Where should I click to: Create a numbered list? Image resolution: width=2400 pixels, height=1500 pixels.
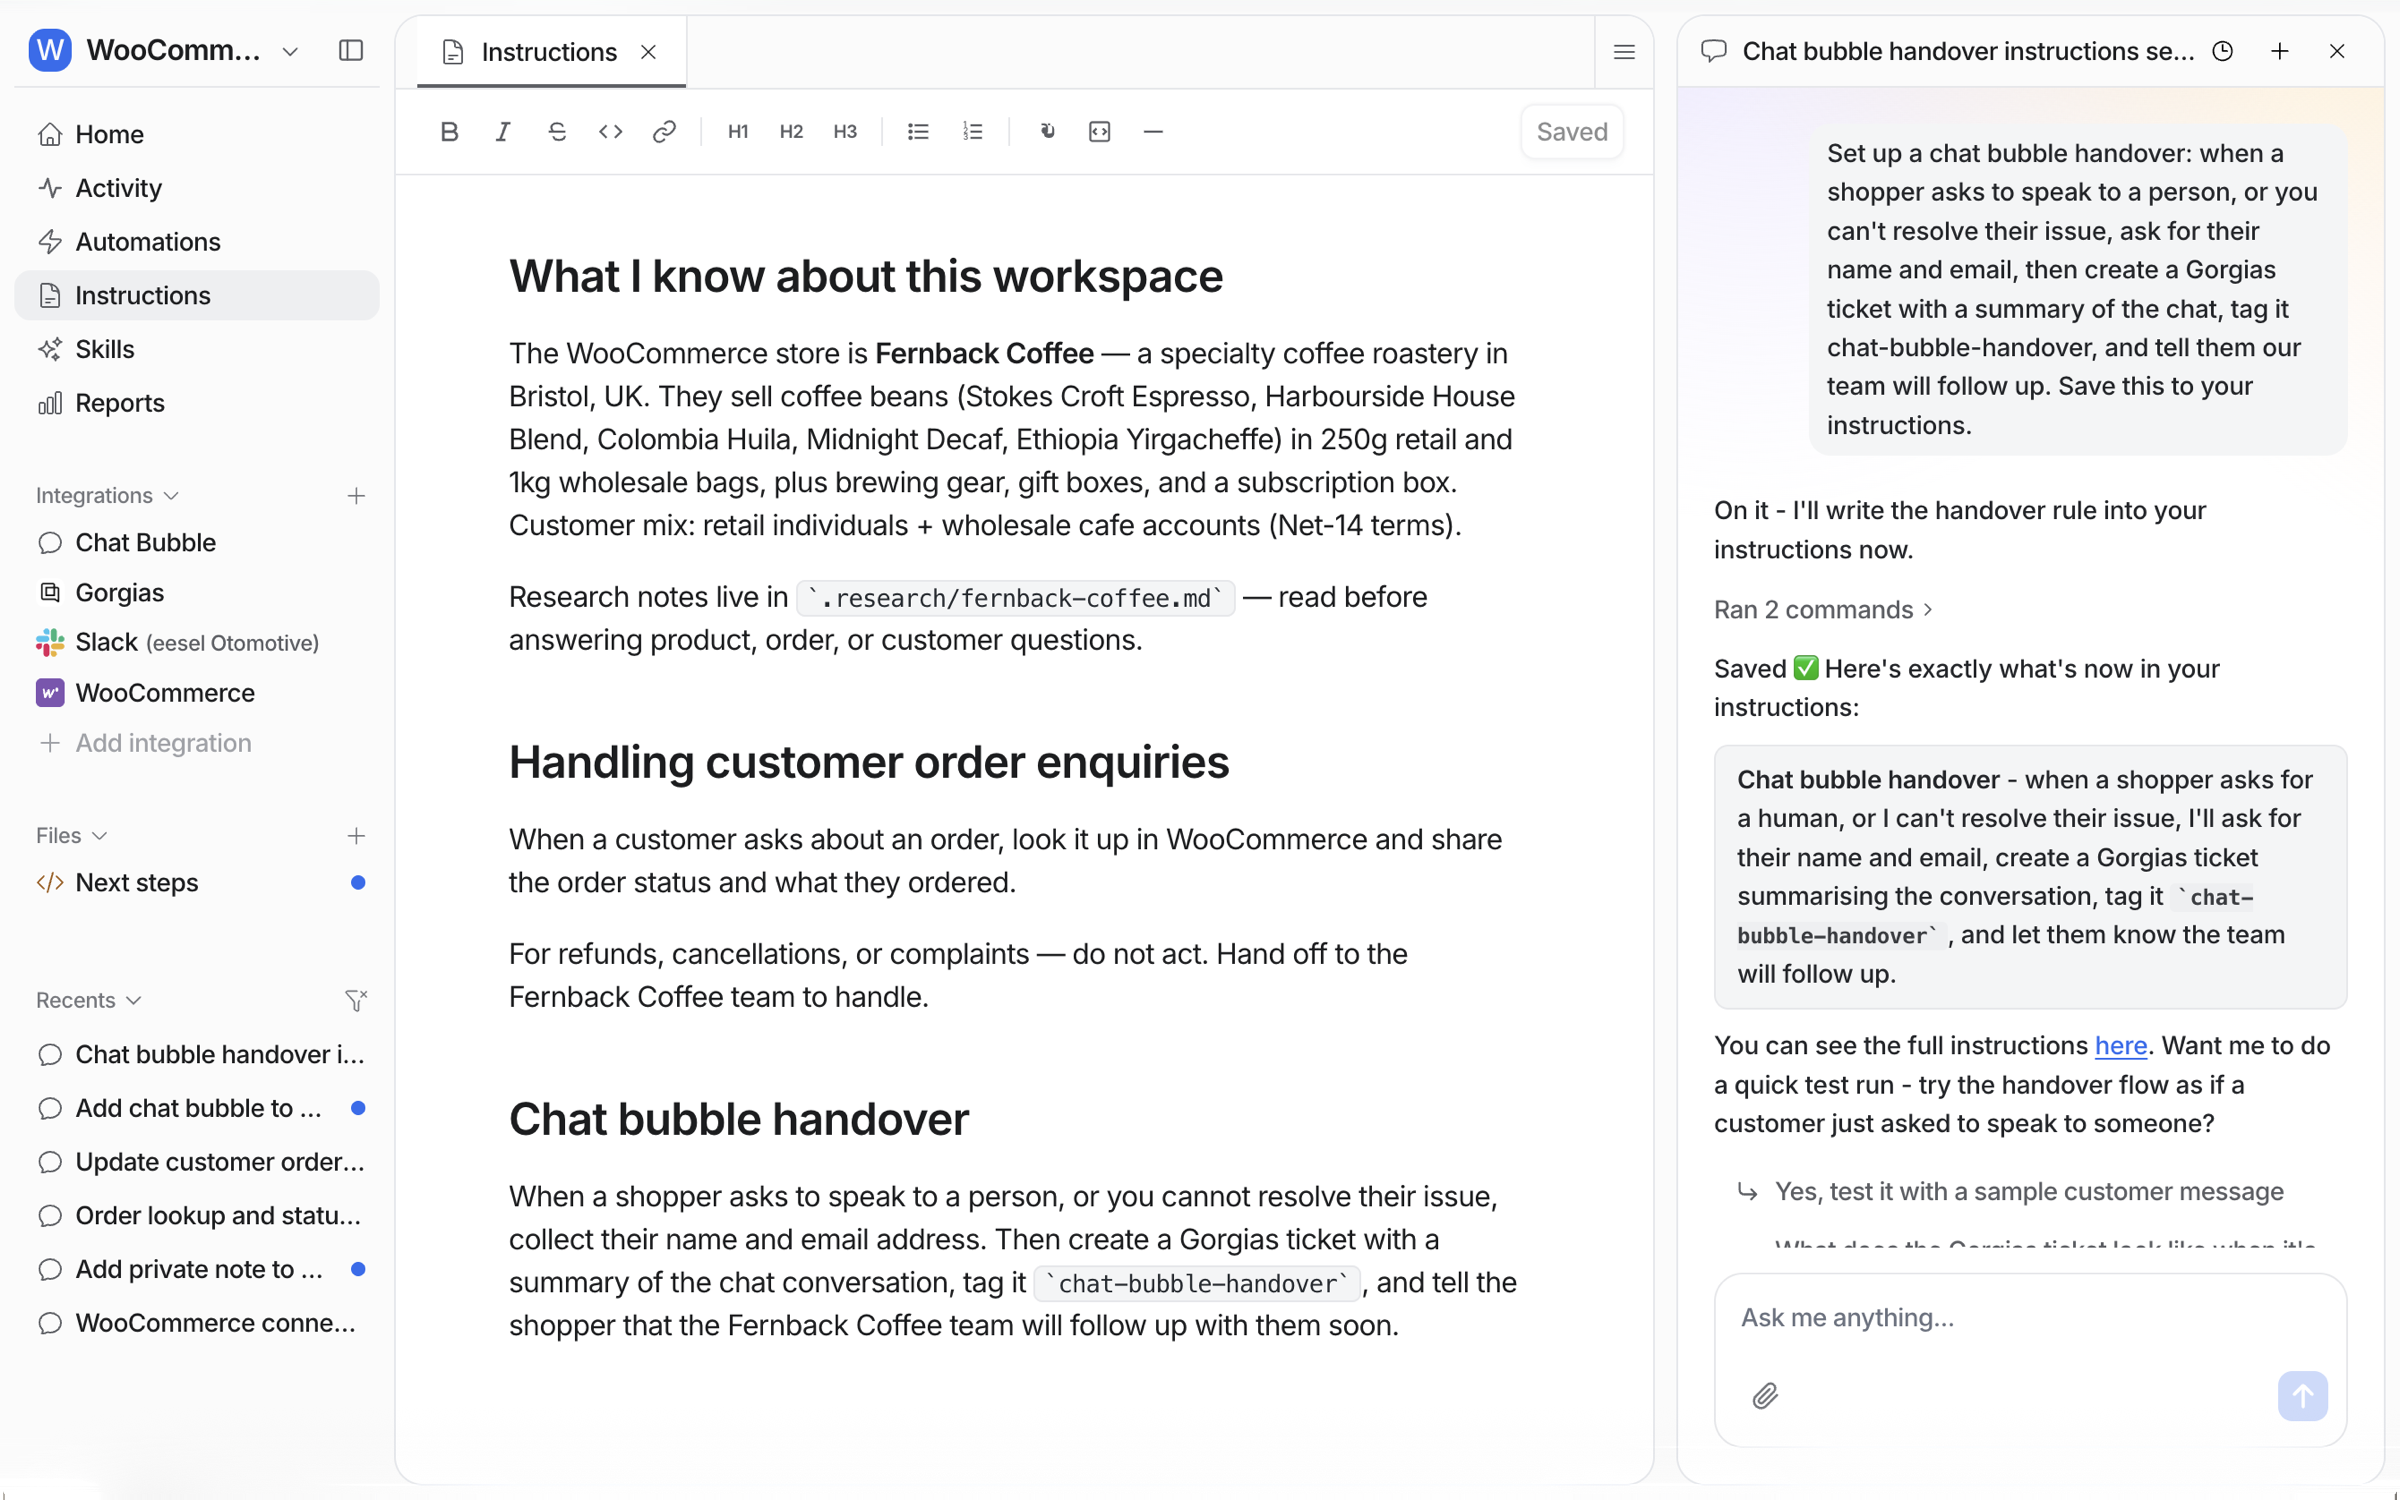point(972,131)
